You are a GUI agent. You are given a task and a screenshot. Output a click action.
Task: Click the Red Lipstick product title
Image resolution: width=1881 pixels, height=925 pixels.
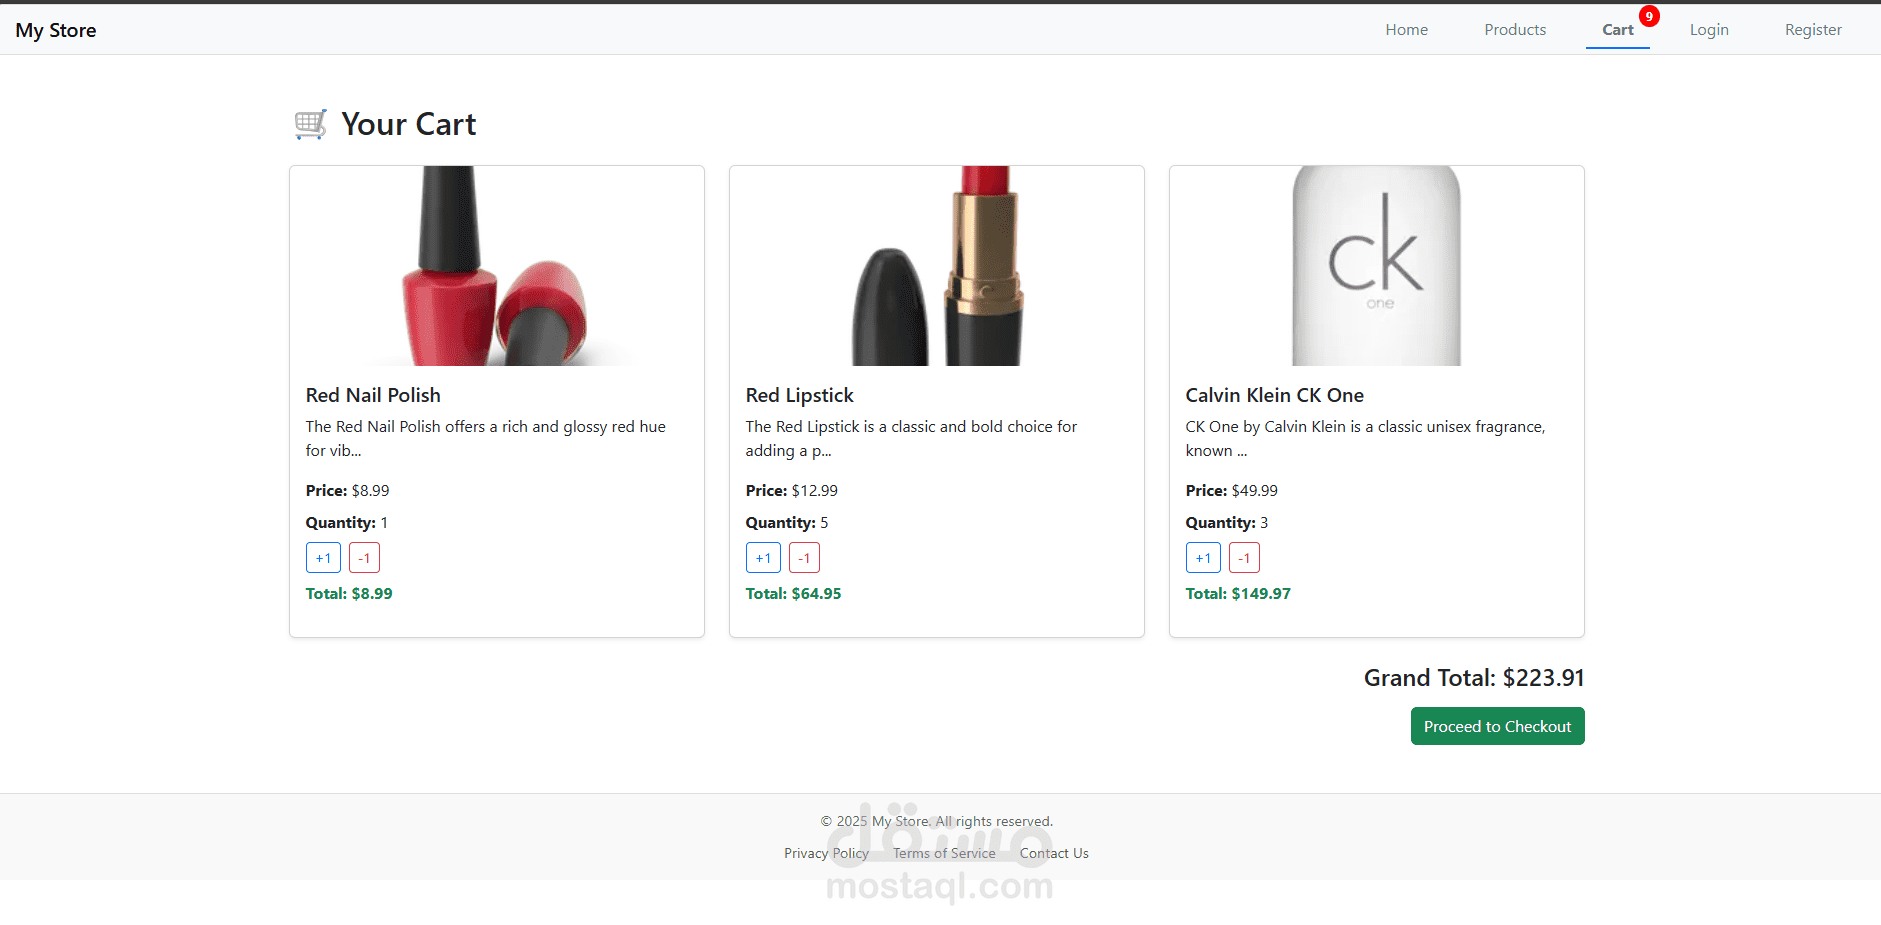(800, 395)
